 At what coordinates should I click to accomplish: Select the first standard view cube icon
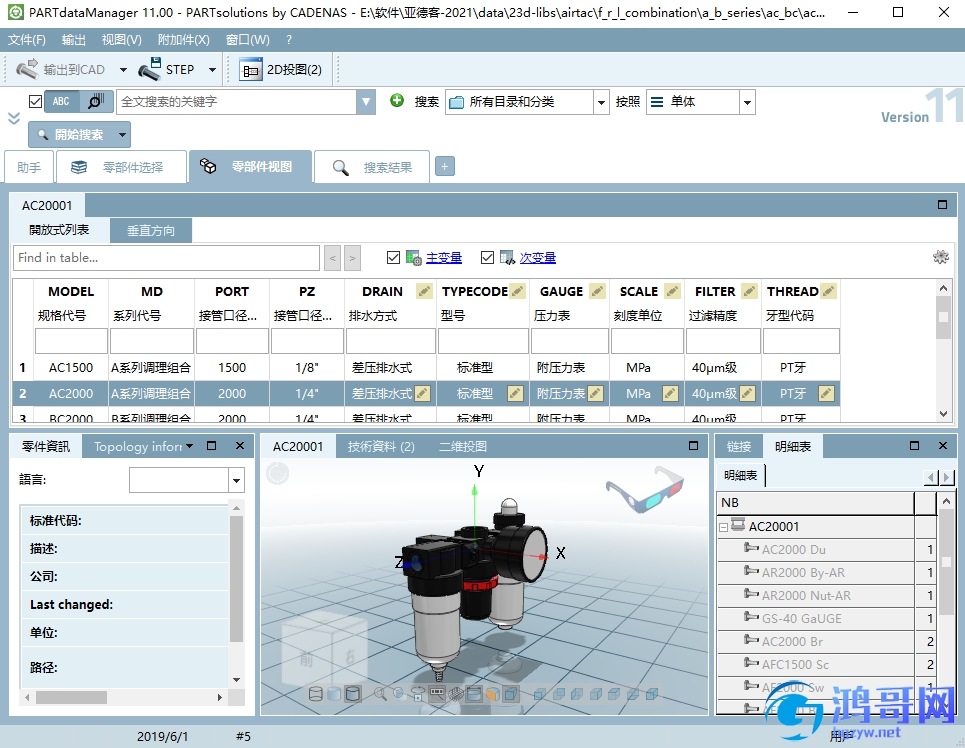(x=540, y=694)
